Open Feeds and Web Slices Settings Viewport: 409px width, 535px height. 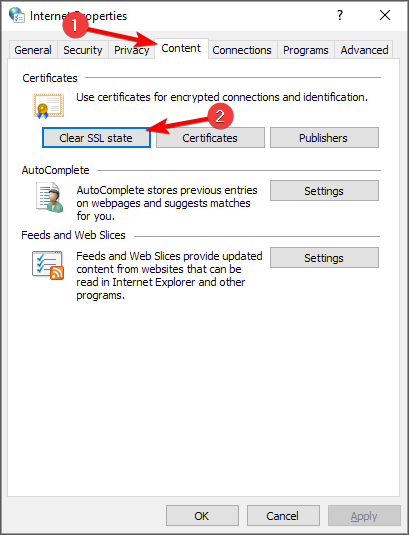(x=324, y=258)
